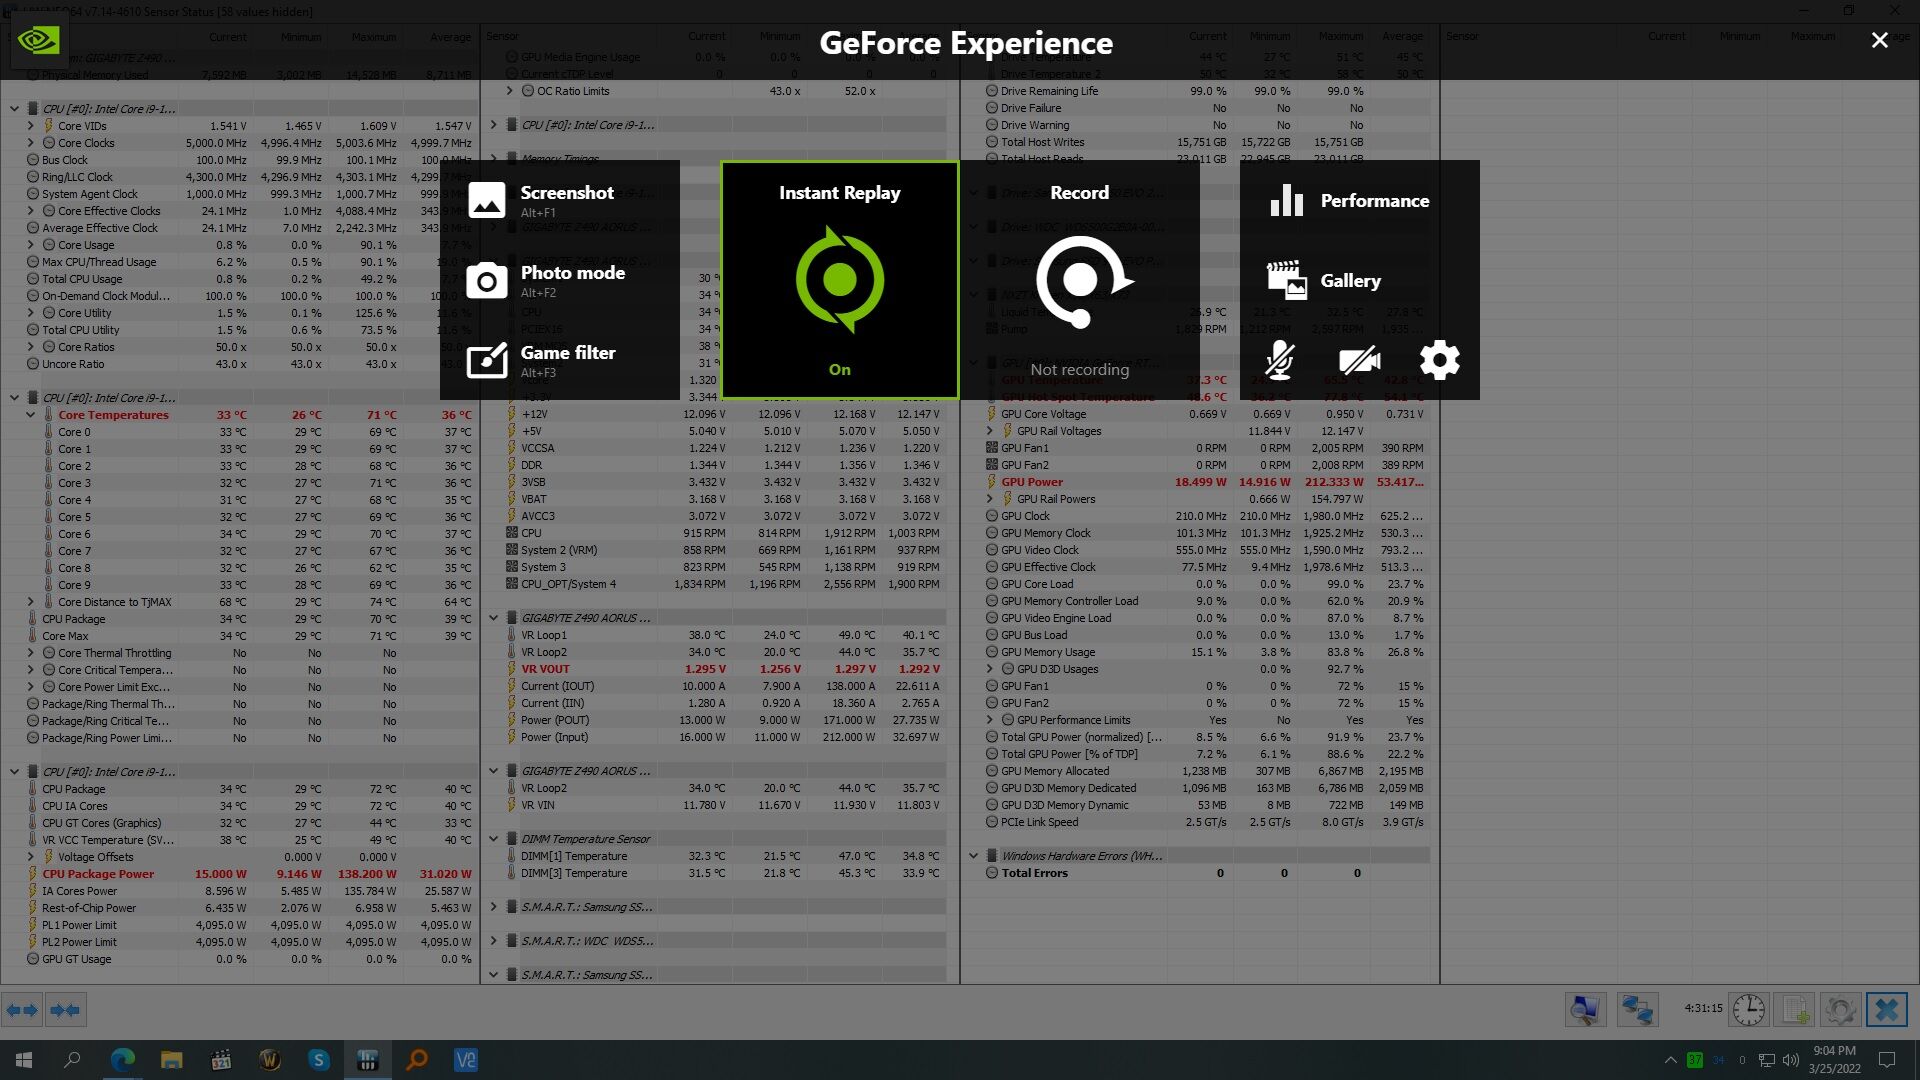Viewport: 1920px width, 1080px height.
Task: Select the Core 5 temperature row
Action: click(x=240, y=517)
